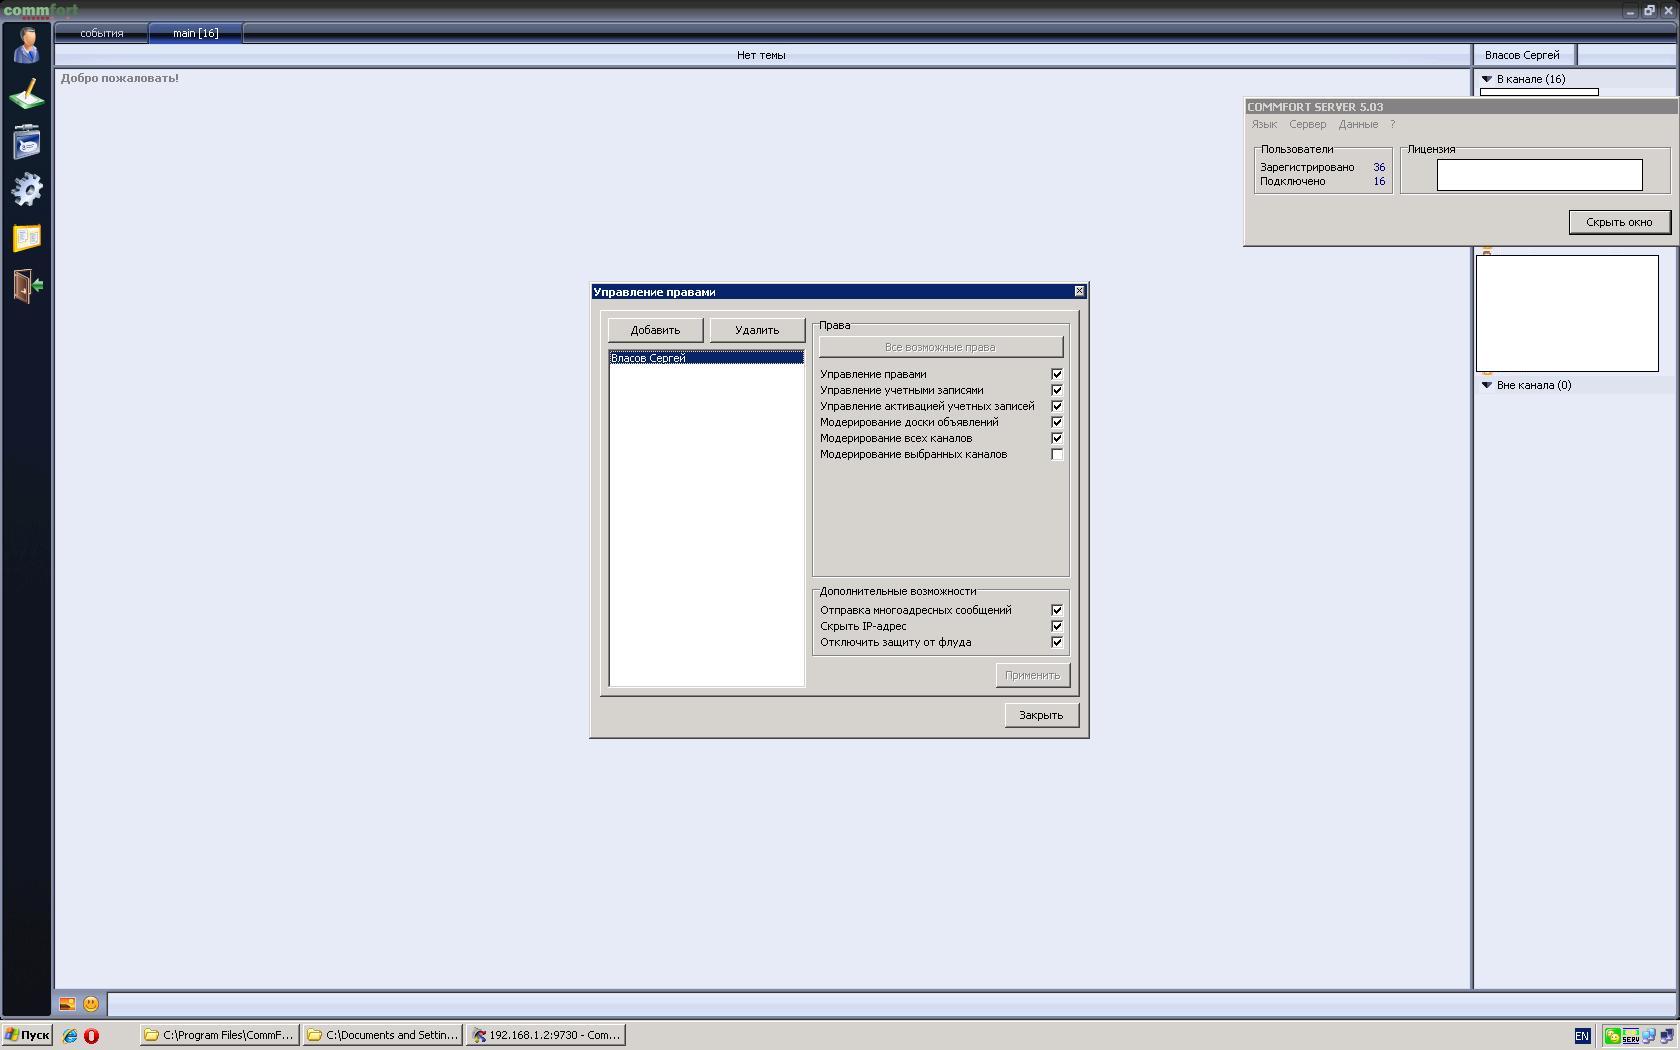
Task: Open the 'Сервер' menu in server window
Action: coord(1307,124)
